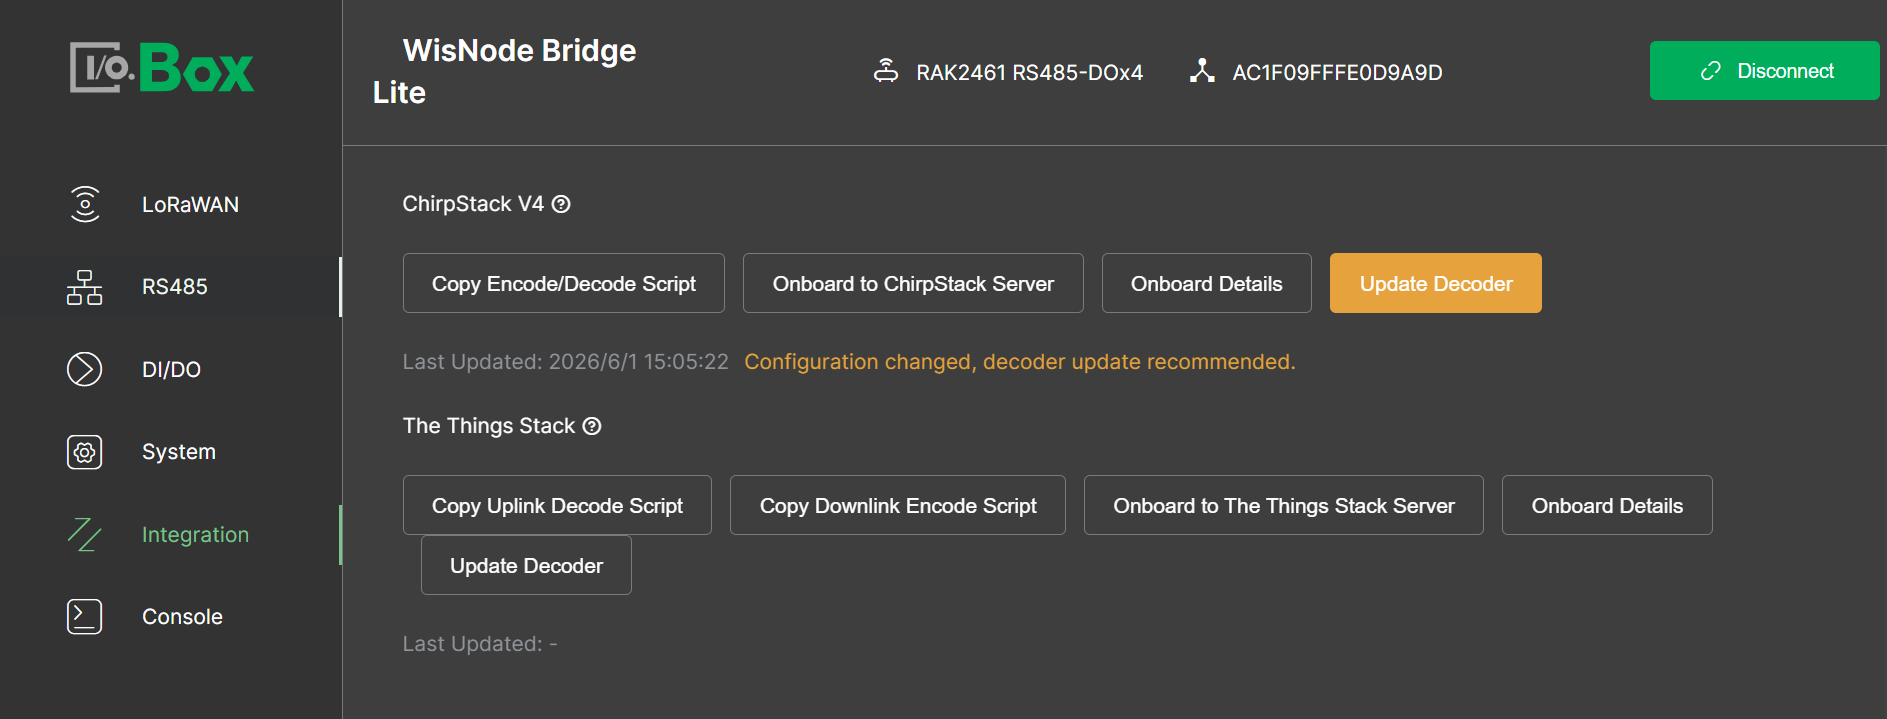1887x719 pixels.
Task: Click Copy Downlink Encode Script
Action: click(x=898, y=505)
